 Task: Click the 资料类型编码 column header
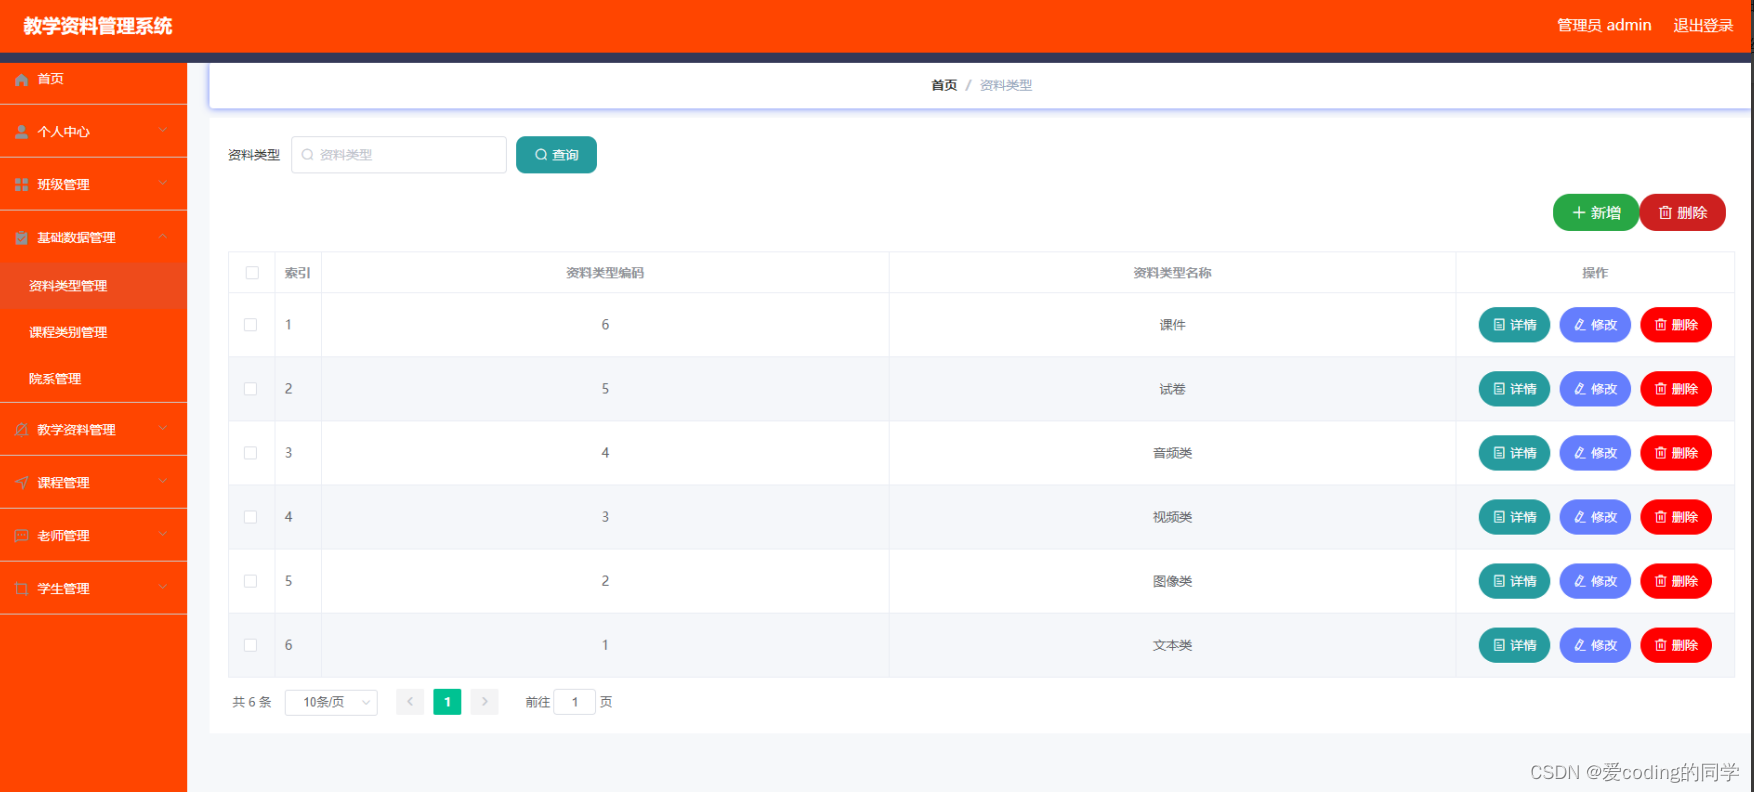[605, 273]
